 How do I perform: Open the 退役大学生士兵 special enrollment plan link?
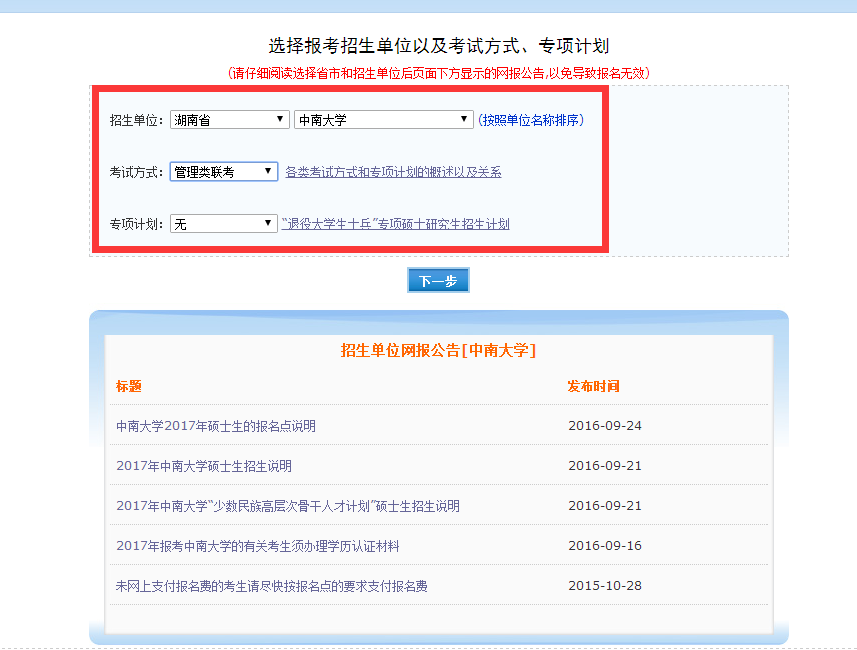[x=396, y=224]
